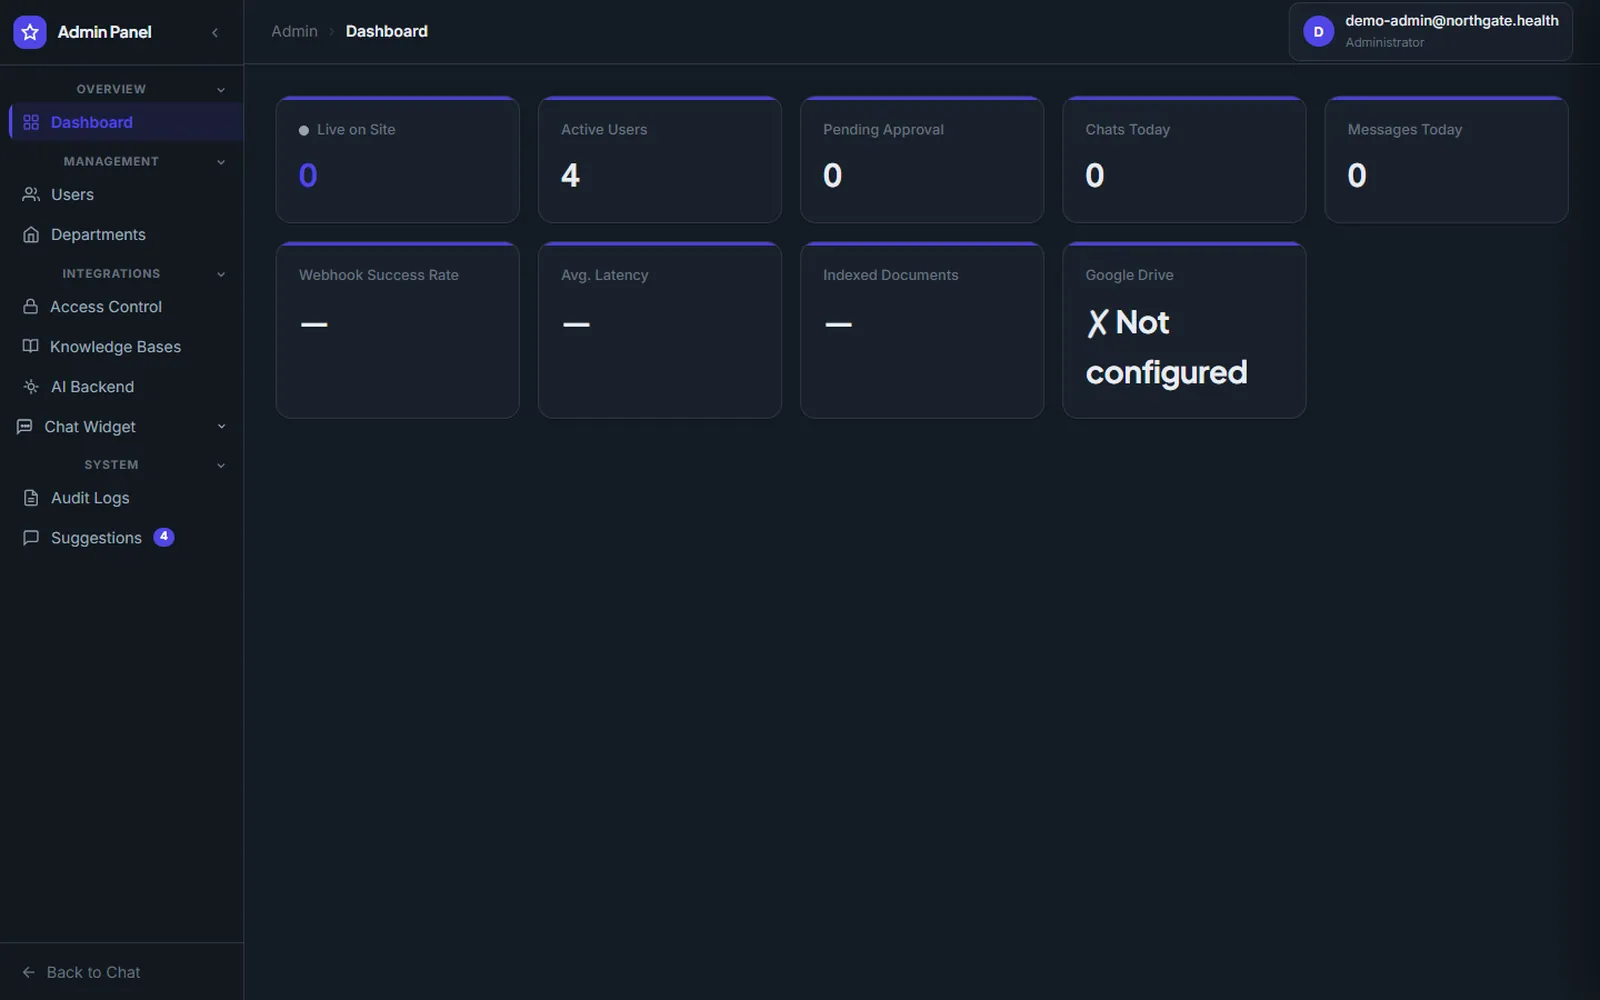Open Access Control label

106,306
